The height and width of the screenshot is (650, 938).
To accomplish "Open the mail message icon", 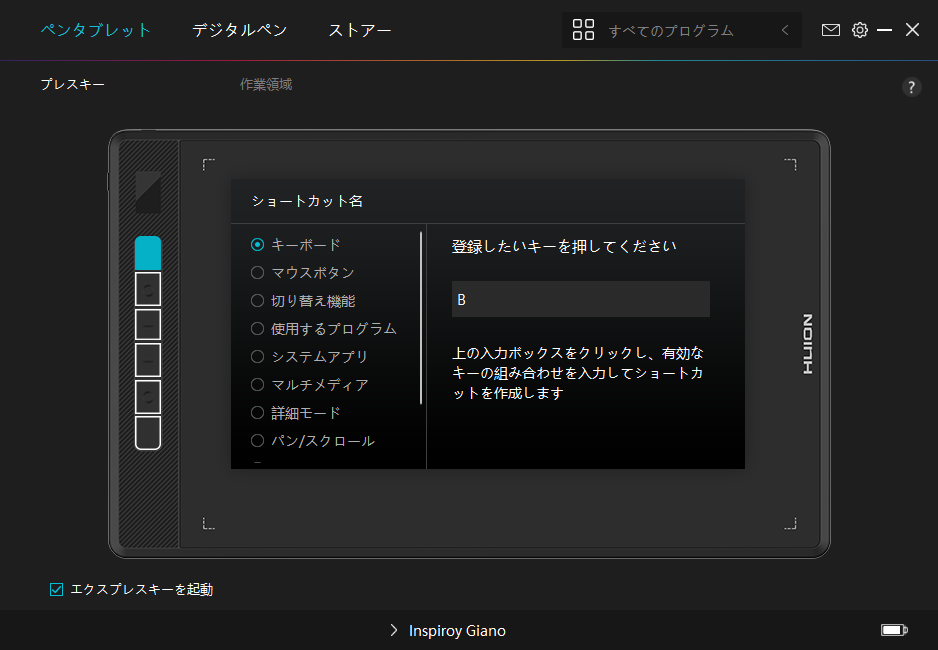I will tap(830, 30).
